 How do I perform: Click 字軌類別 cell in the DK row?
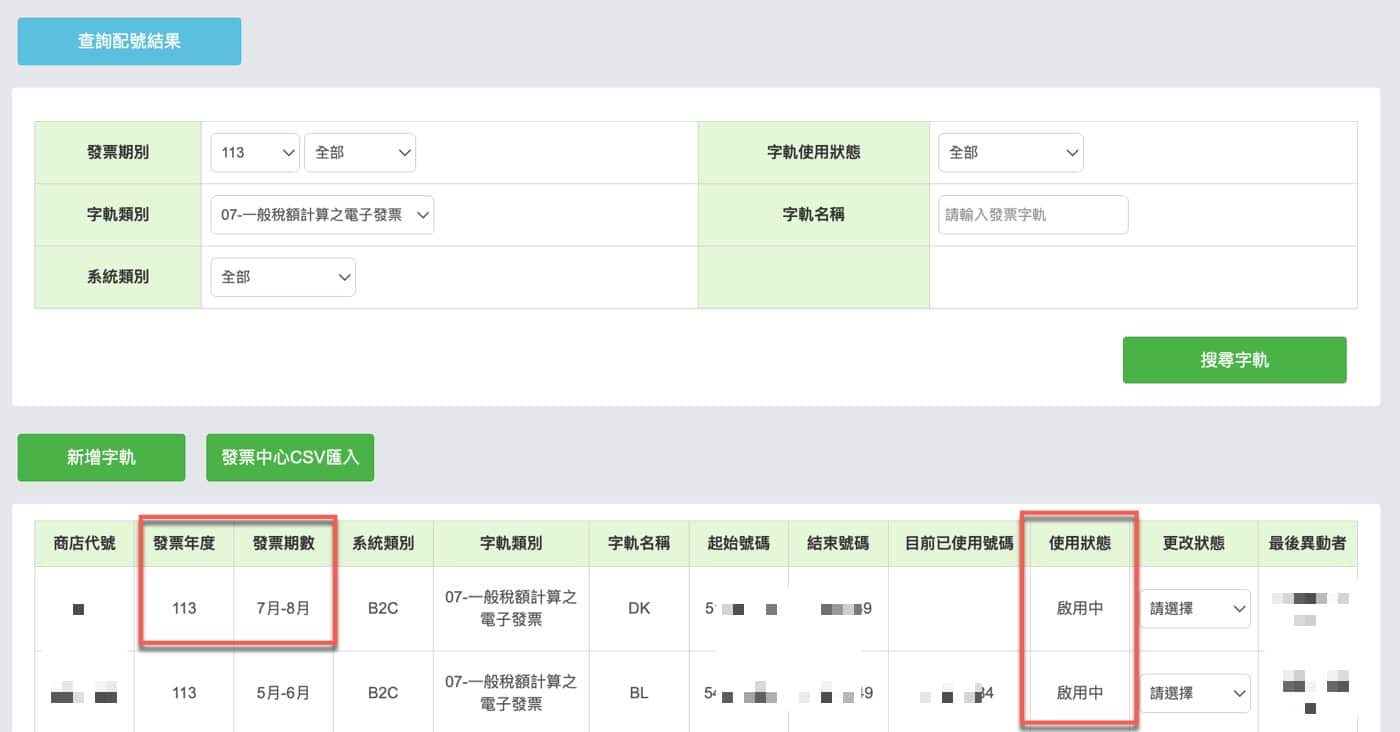pos(511,608)
